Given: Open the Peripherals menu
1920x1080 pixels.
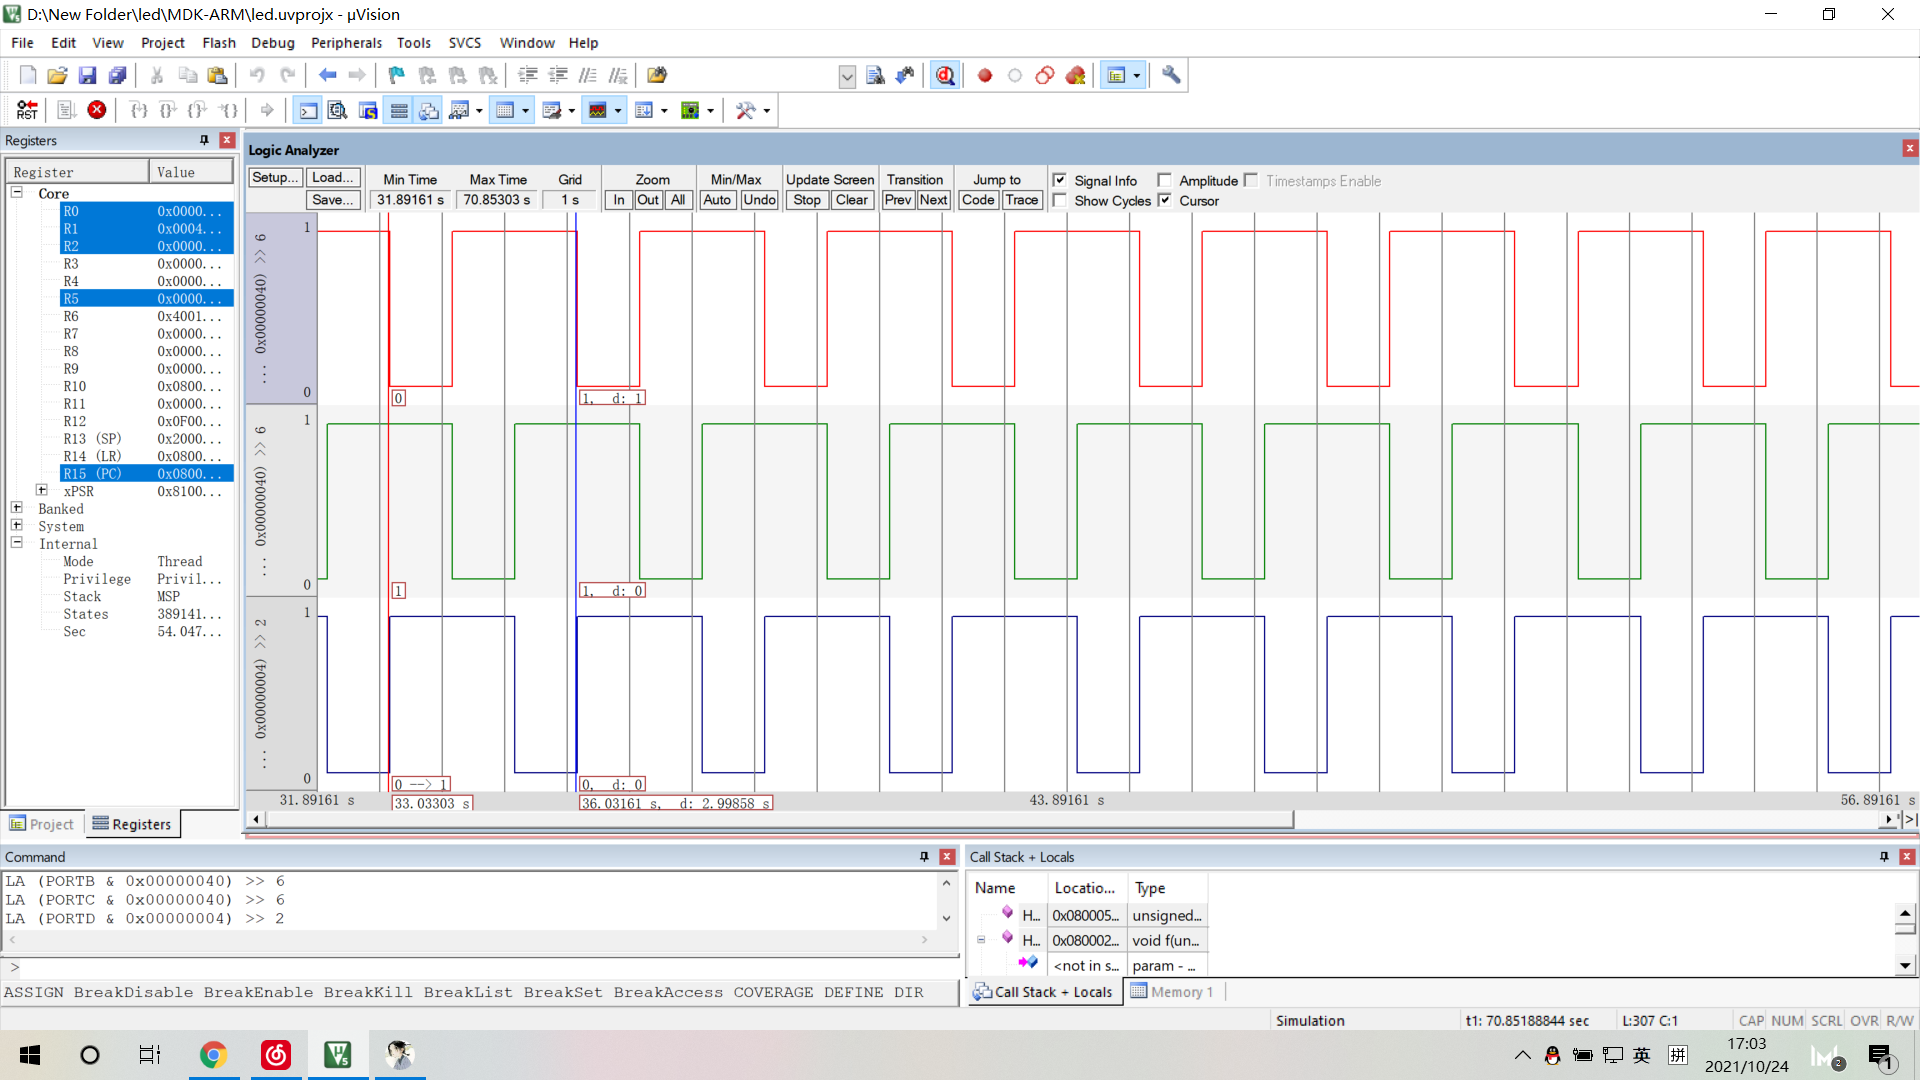Looking at the screenshot, I should point(346,43).
